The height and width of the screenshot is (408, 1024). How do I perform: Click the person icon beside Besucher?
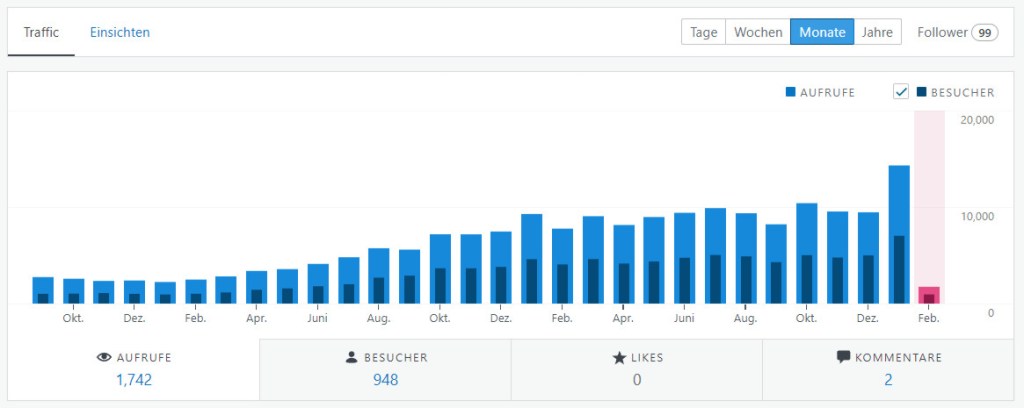[350, 357]
